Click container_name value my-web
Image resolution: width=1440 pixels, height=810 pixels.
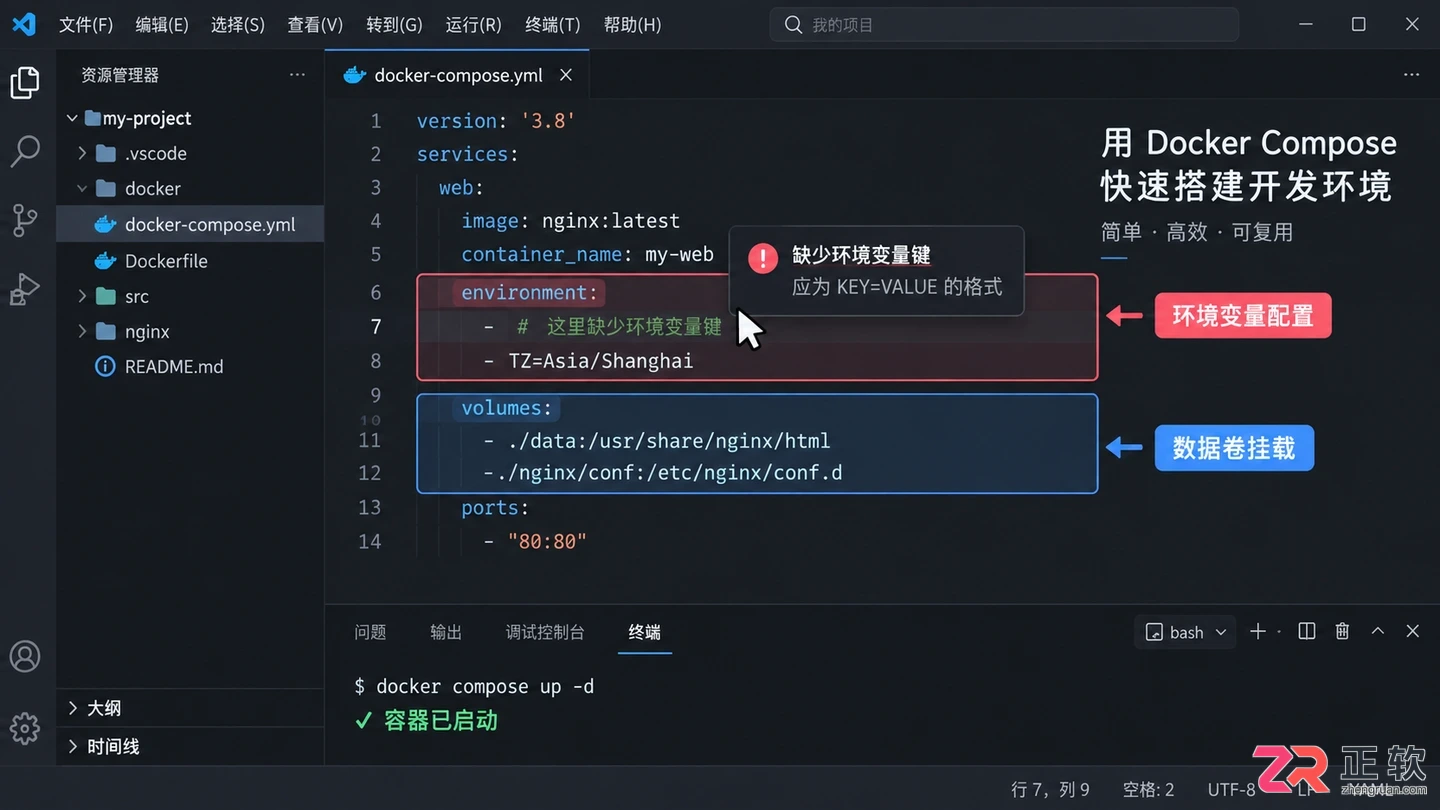click(x=679, y=254)
